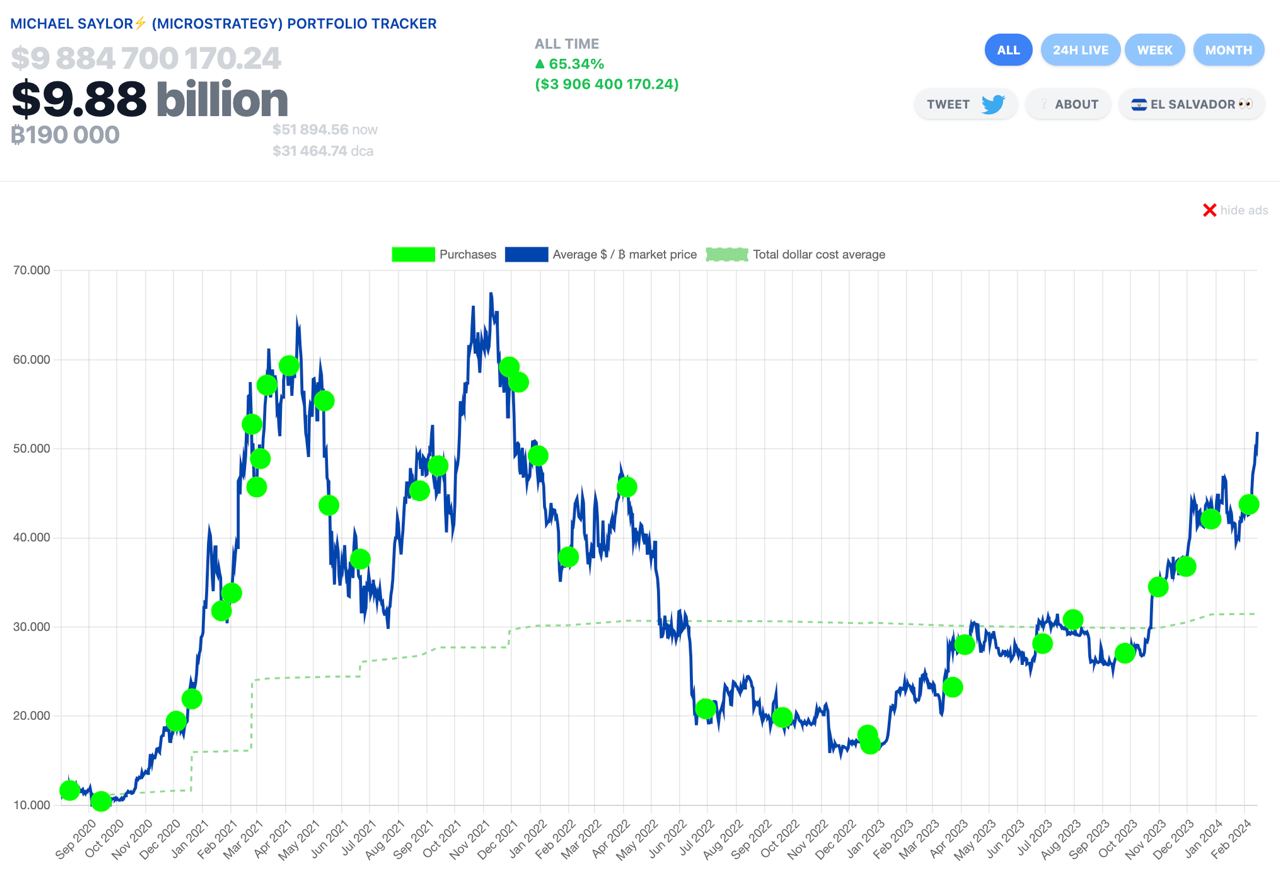
Task: Open the EL SALVADOR tracker button
Action: 1192,104
